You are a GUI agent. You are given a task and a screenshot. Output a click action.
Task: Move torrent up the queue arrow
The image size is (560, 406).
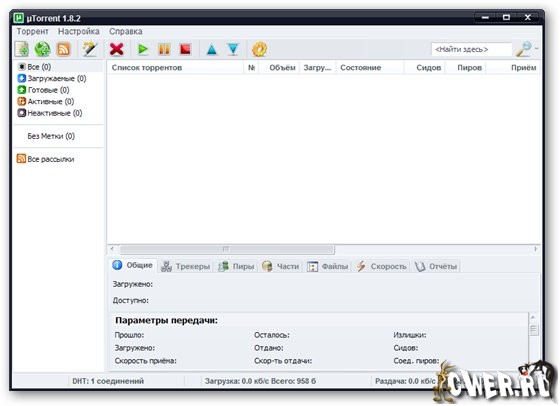coord(212,49)
